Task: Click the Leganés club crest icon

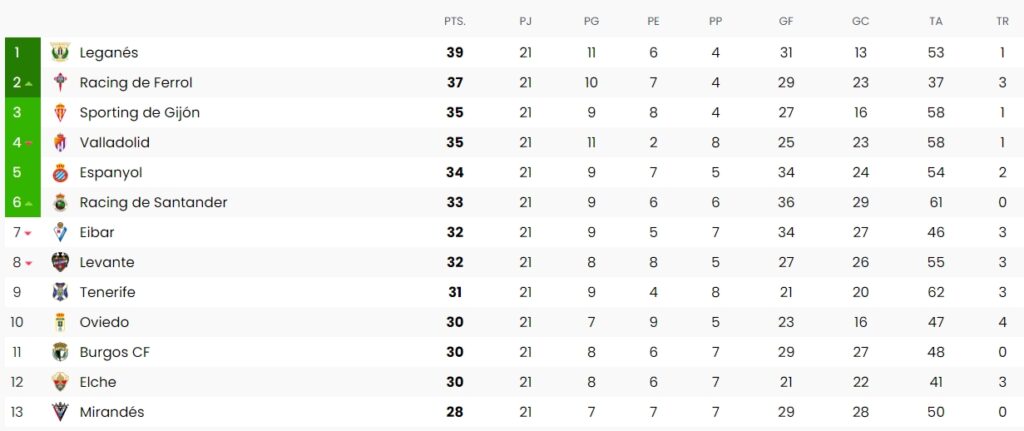Action: (x=60, y=53)
